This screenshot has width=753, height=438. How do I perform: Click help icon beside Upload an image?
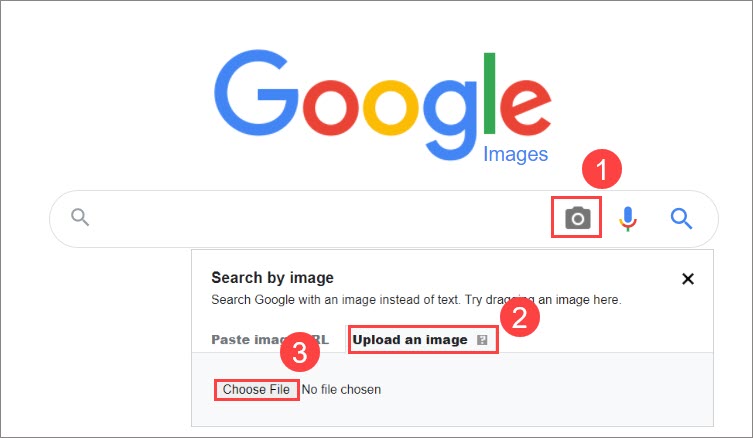tap(482, 340)
